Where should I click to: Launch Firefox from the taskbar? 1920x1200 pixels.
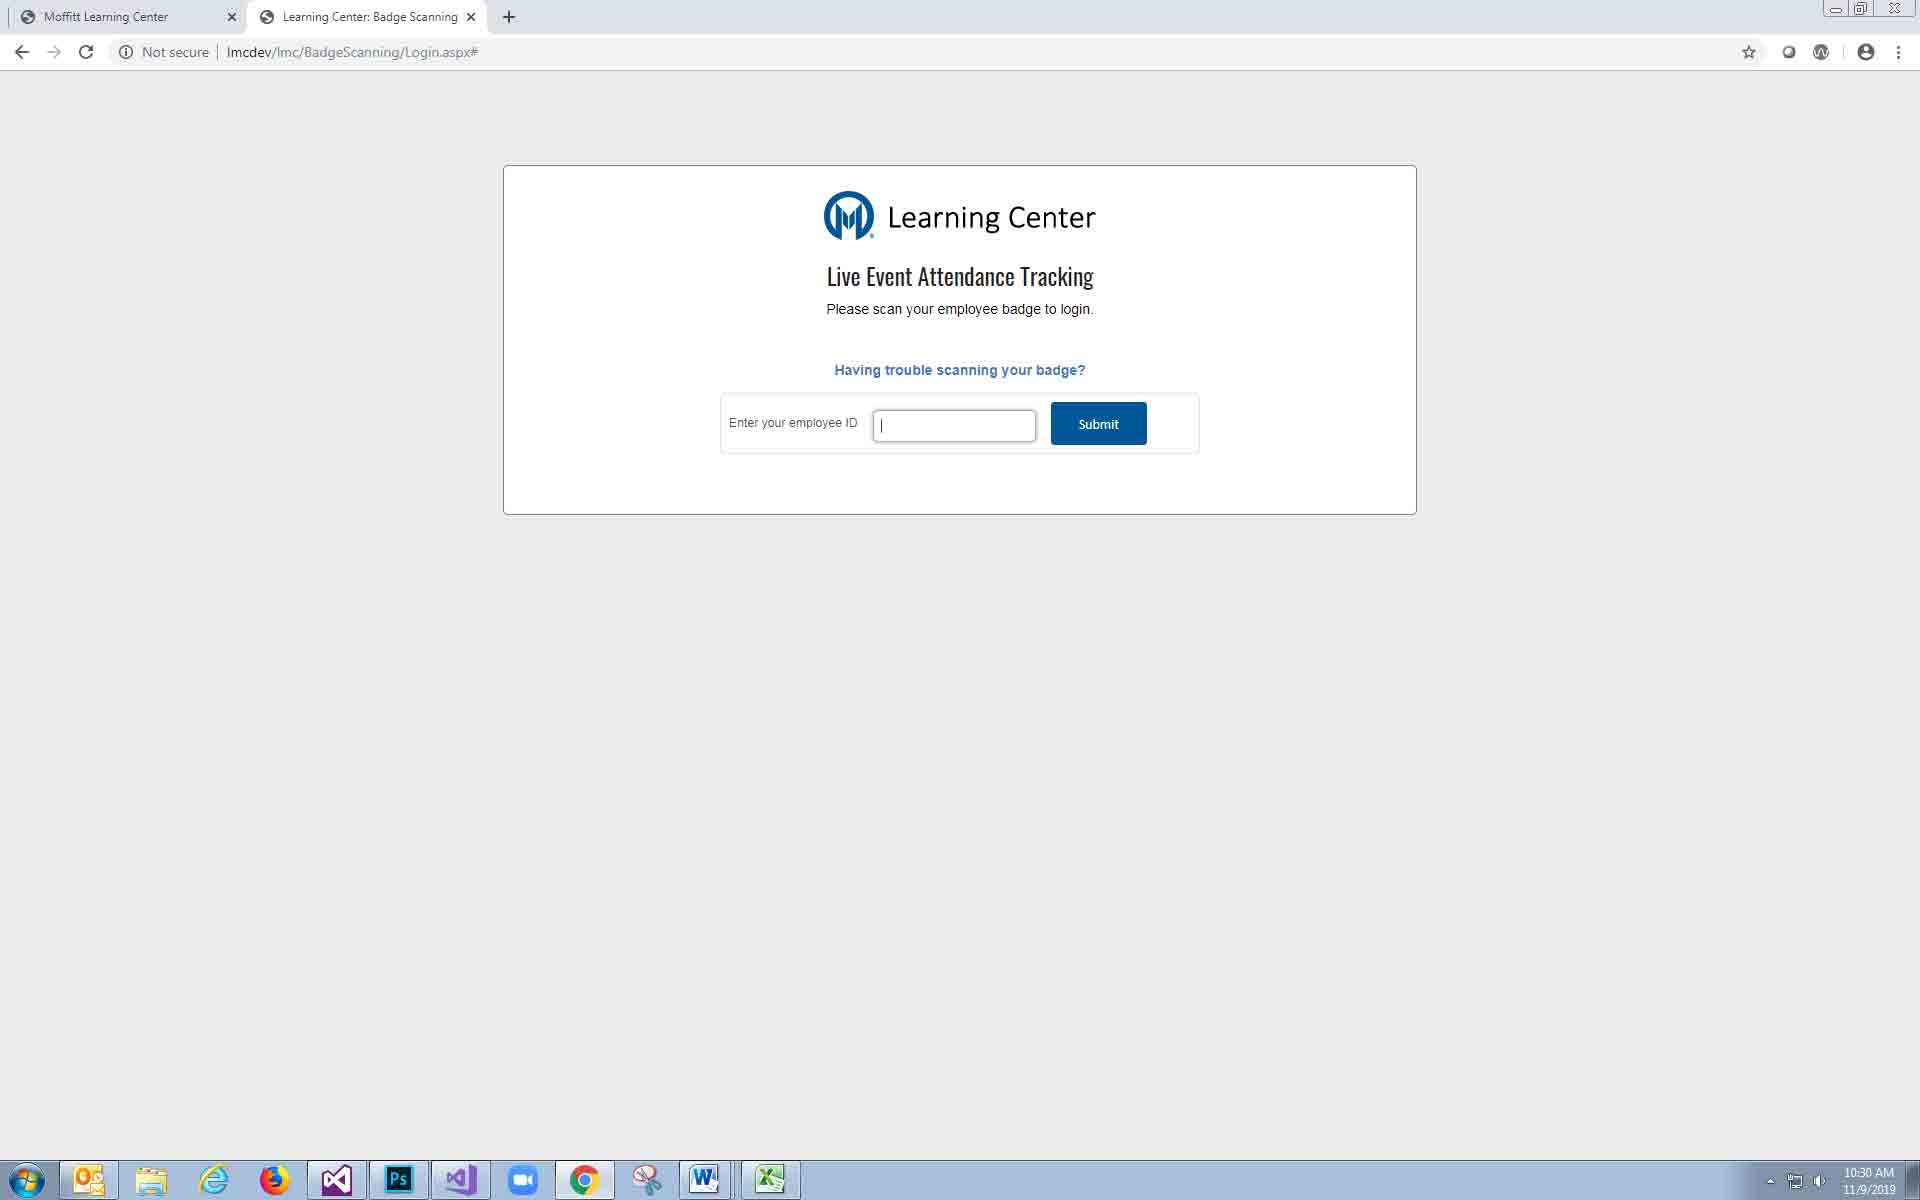pos(274,1180)
